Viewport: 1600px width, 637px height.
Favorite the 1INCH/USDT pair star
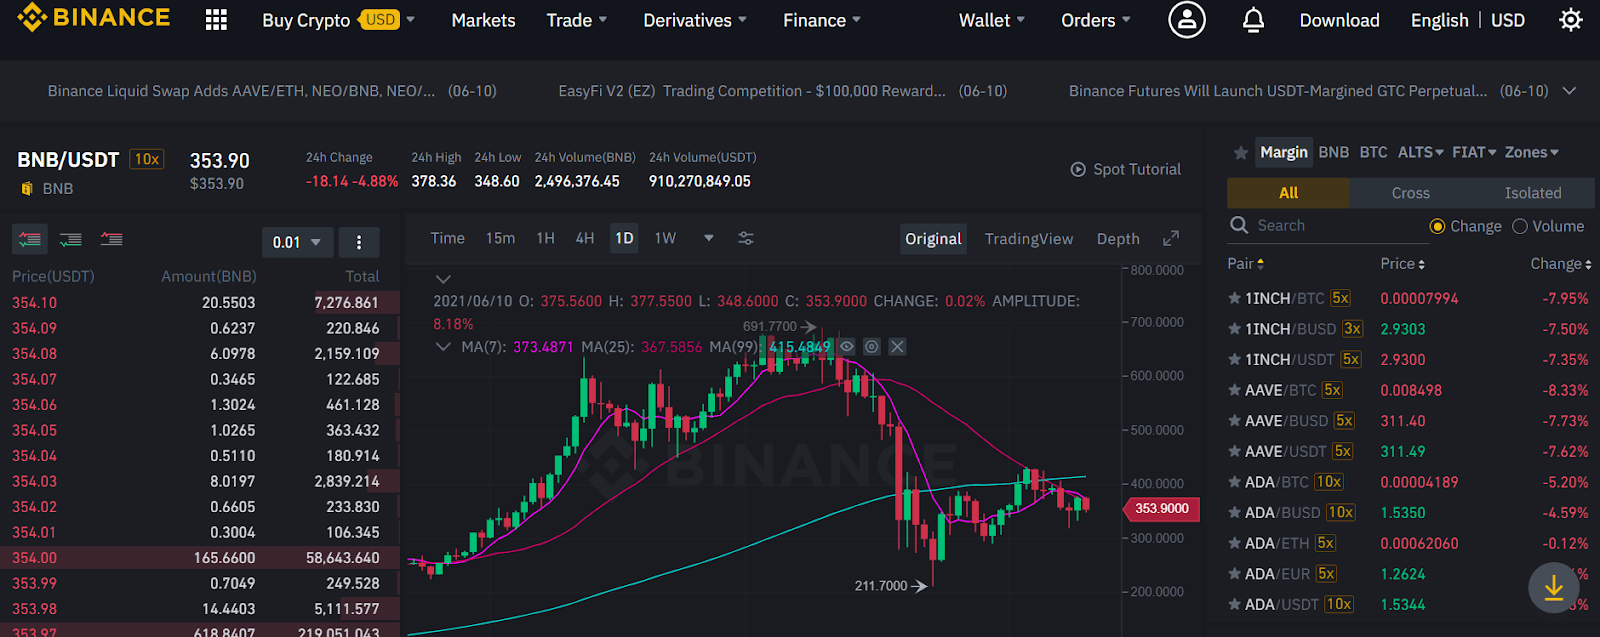tap(1235, 359)
